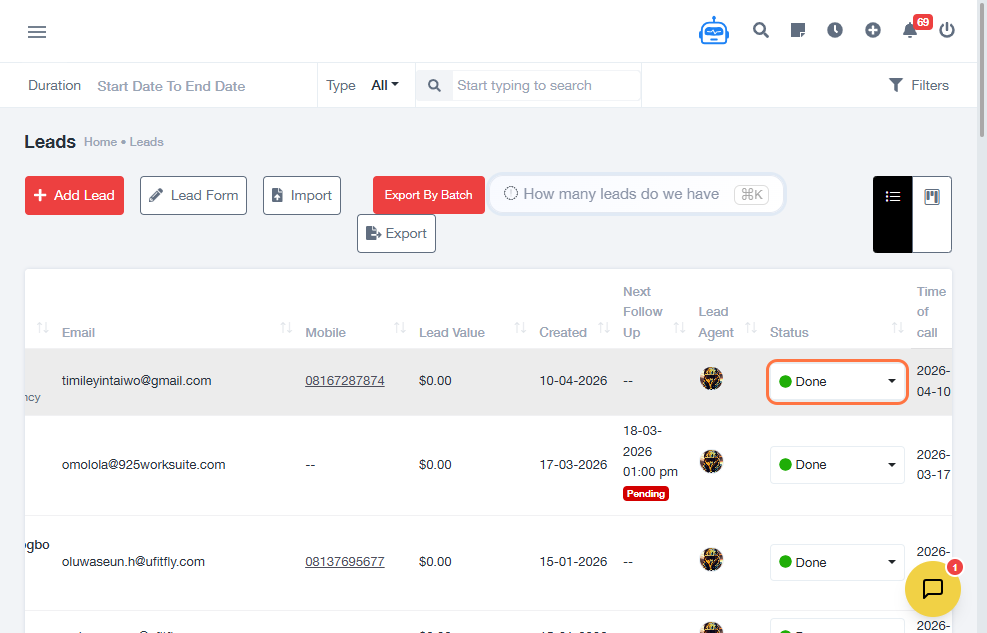The width and height of the screenshot is (987, 633).
Task: Open the Filters panel
Action: pyautogui.click(x=919, y=85)
